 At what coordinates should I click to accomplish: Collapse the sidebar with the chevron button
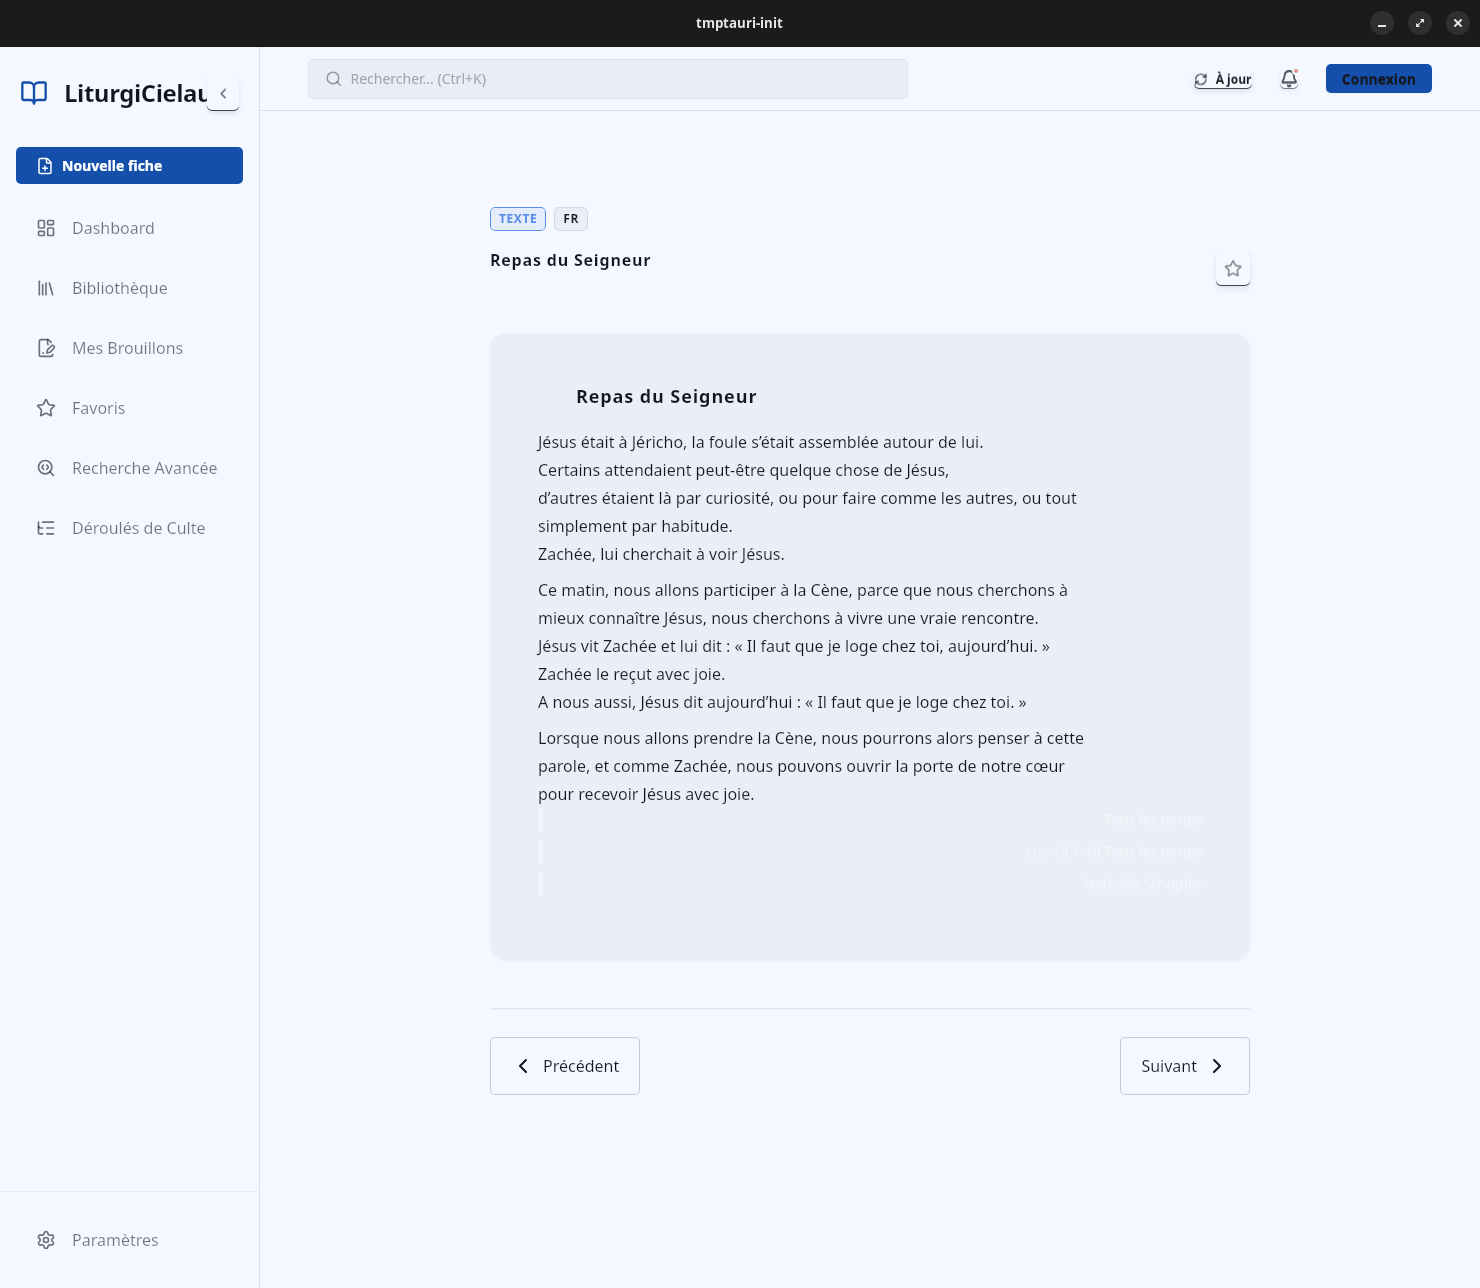(223, 93)
